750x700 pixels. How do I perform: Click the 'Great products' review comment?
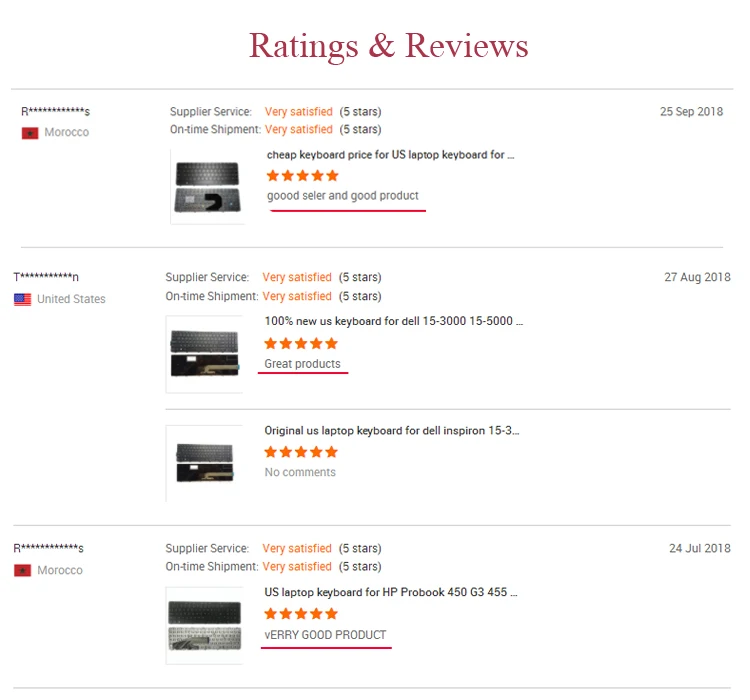pyautogui.click(x=302, y=364)
